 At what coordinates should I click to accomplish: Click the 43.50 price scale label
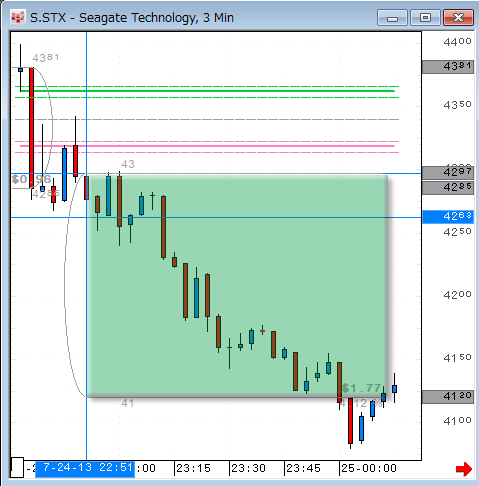tap(457, 105)
